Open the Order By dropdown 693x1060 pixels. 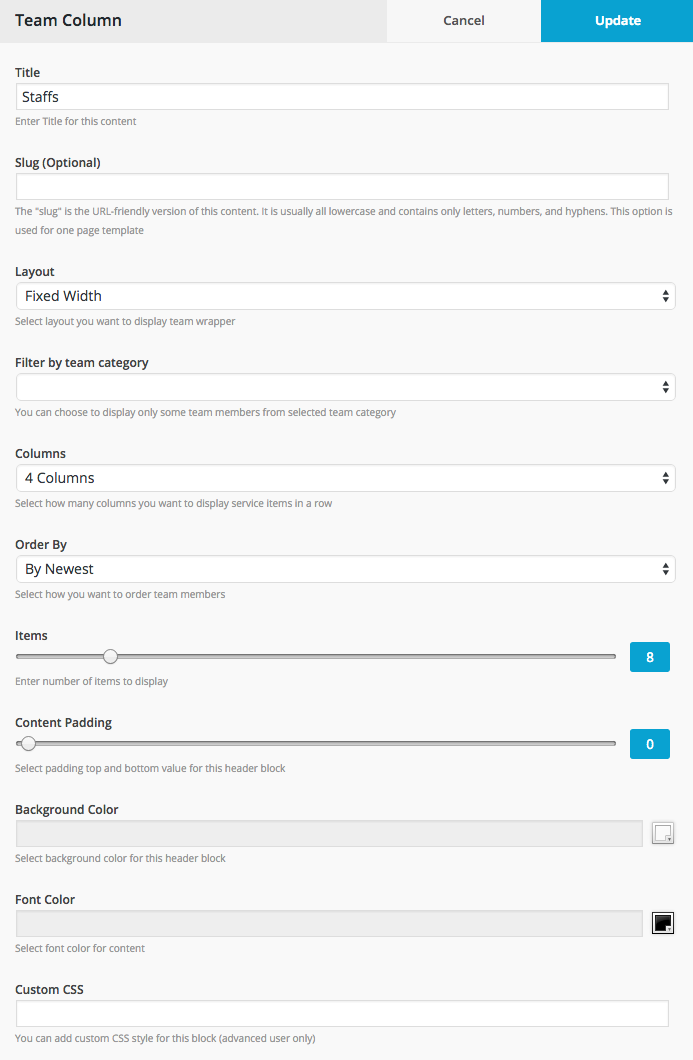pyautogui.click(x=345, y=569)
